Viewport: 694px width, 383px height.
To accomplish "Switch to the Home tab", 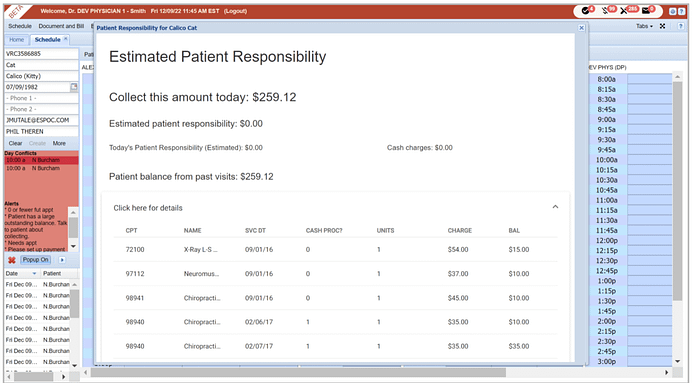I will pyautogui.click(x=17, y=39).
